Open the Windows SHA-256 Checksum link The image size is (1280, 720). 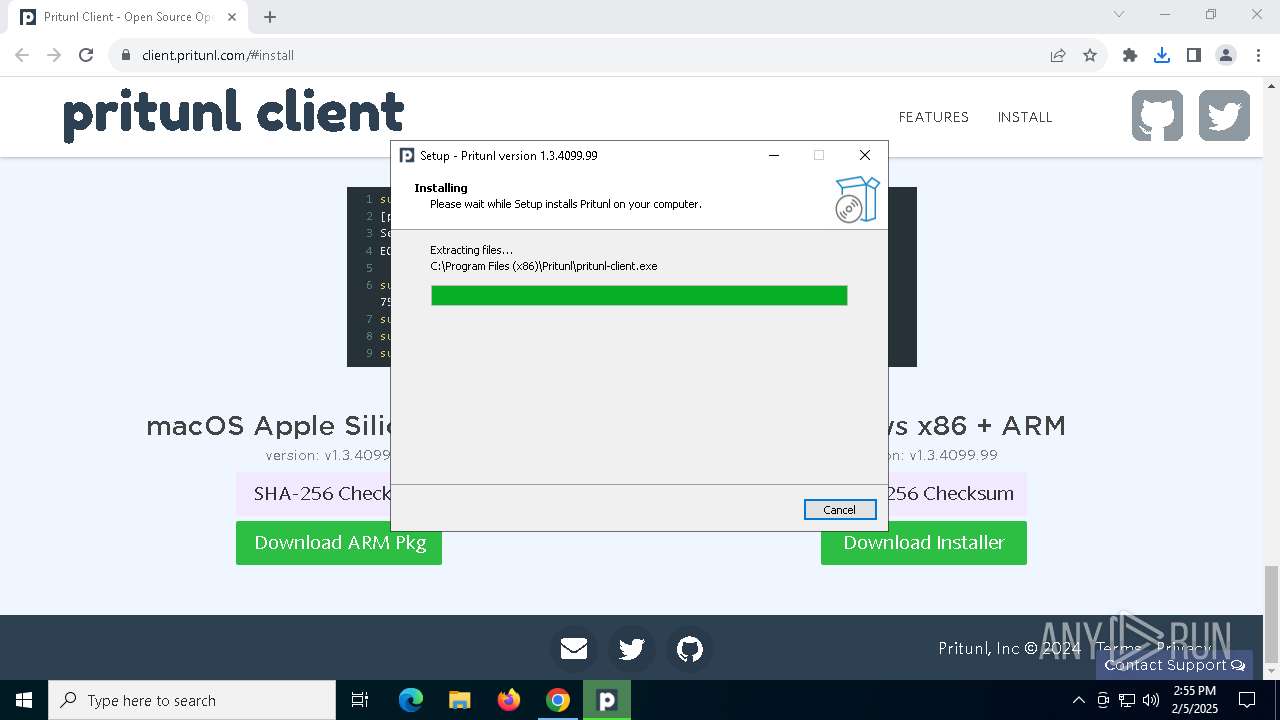coord(957,494)
